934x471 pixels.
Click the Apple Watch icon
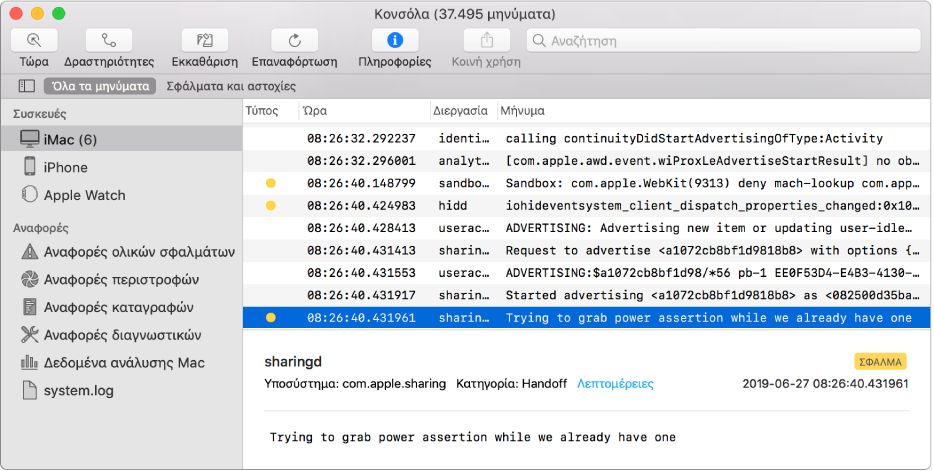pos(29,194)
